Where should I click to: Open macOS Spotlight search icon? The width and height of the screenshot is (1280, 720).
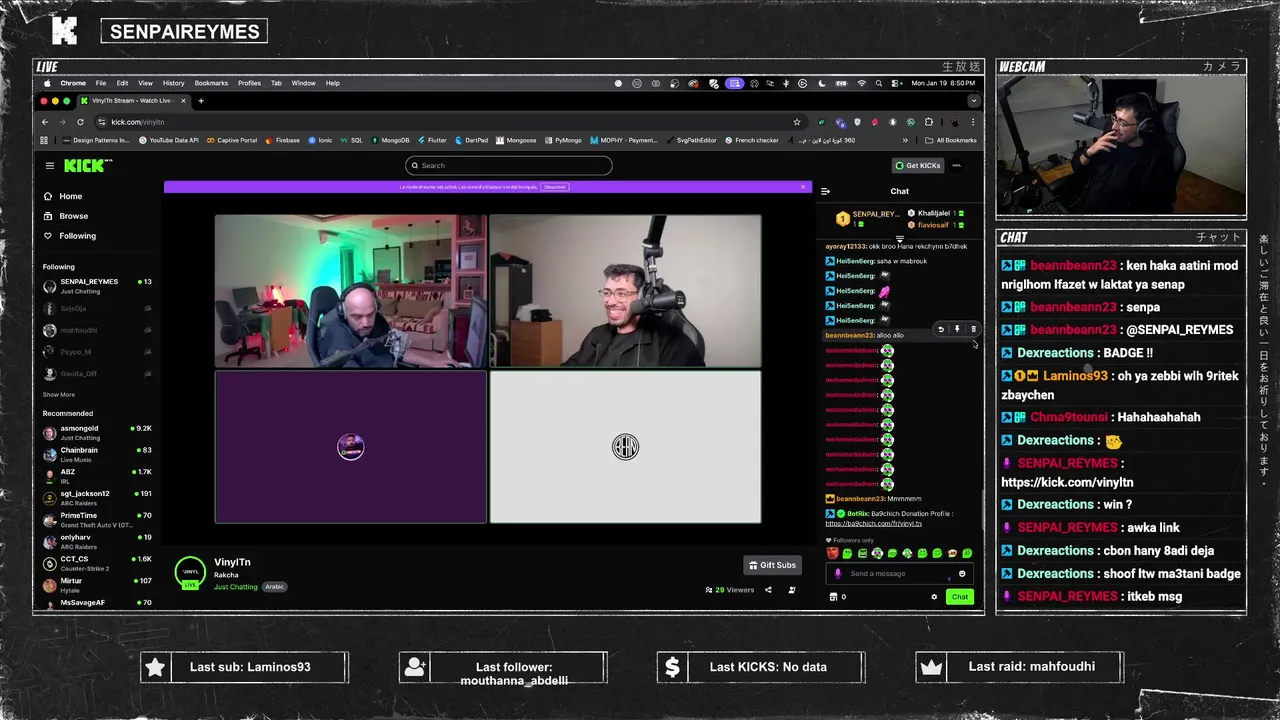point(878,83)
